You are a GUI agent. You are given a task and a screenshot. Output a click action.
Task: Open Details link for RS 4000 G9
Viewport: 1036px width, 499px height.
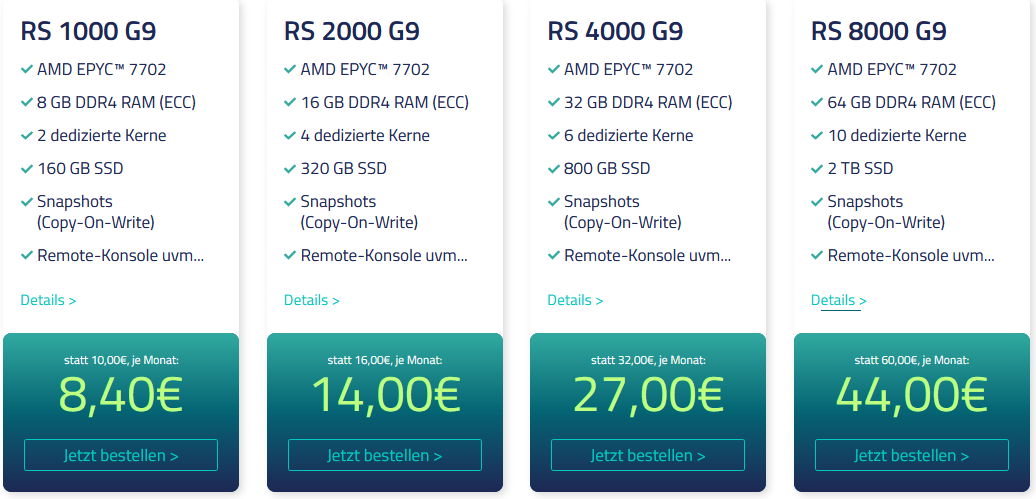click(x=575, y=300)
